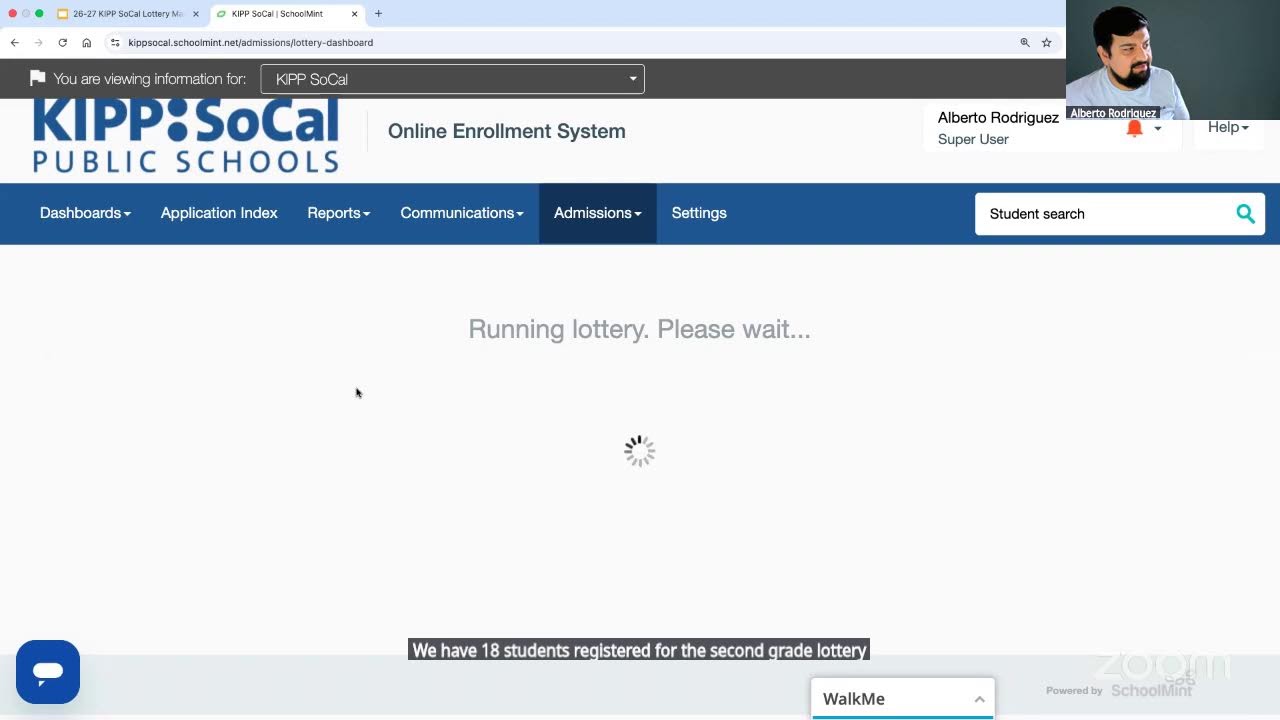Image resolution: width=1280 pixels, height=720 pixels.
Task: Go to Settings page
Action: (x=699, y=213)
